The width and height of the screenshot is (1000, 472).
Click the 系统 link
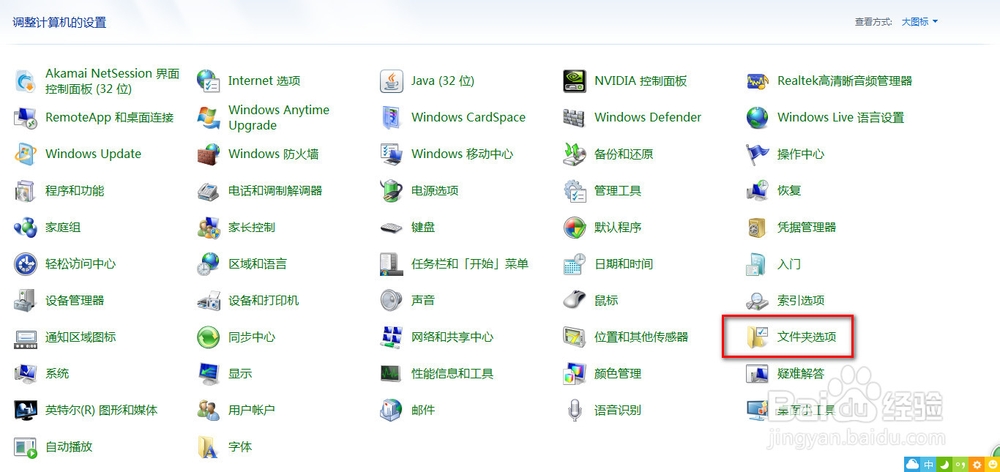[x=57, y=373]
